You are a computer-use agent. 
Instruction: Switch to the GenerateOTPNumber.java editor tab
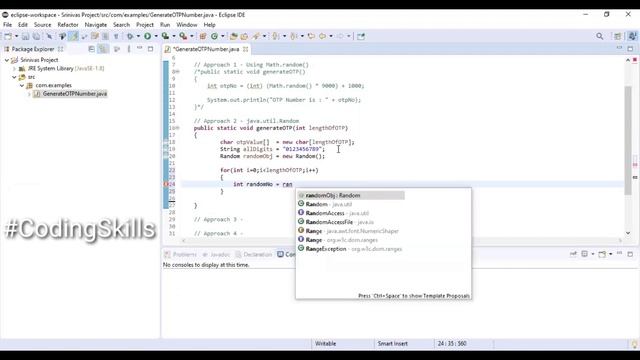[x=206, y=49]
